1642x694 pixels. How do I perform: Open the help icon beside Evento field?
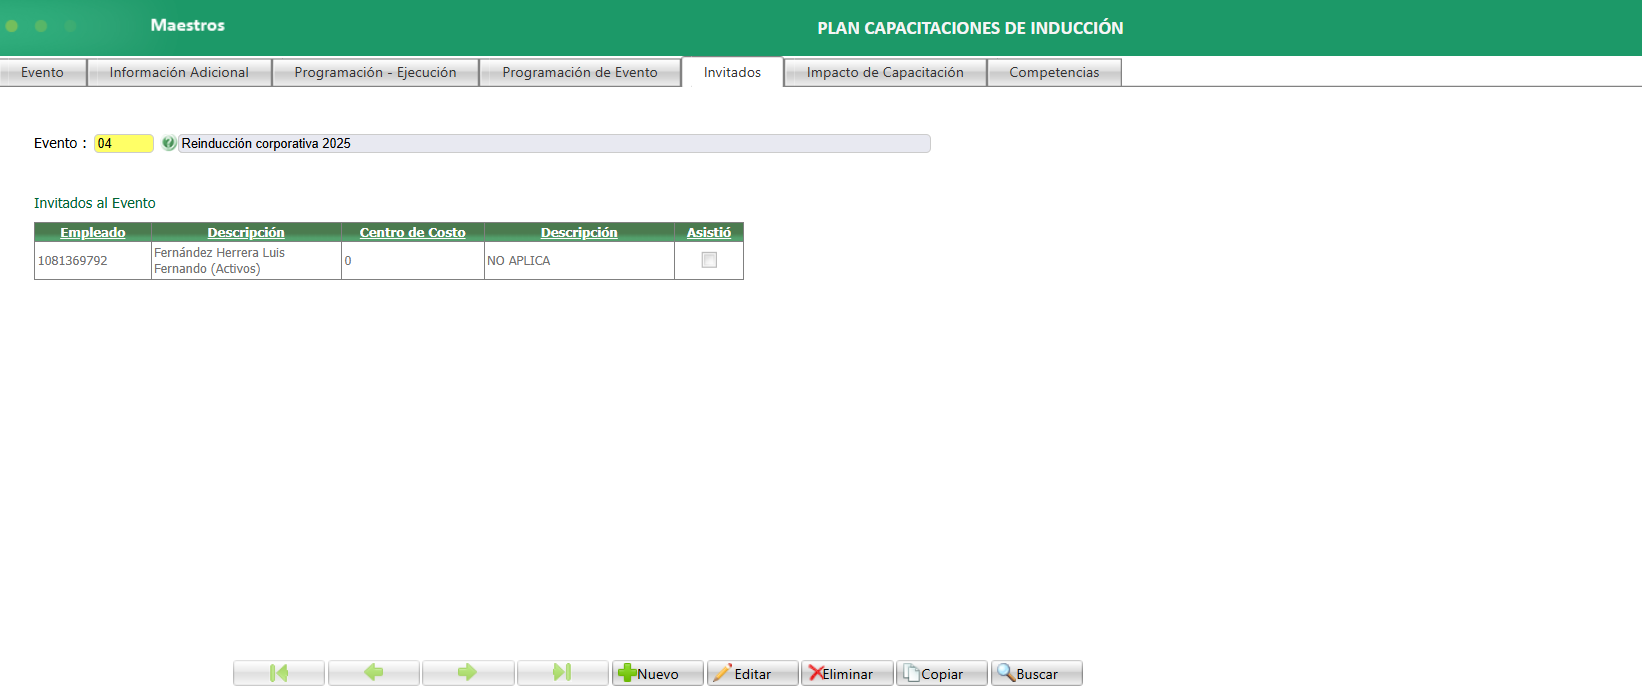tap(169, 143)
